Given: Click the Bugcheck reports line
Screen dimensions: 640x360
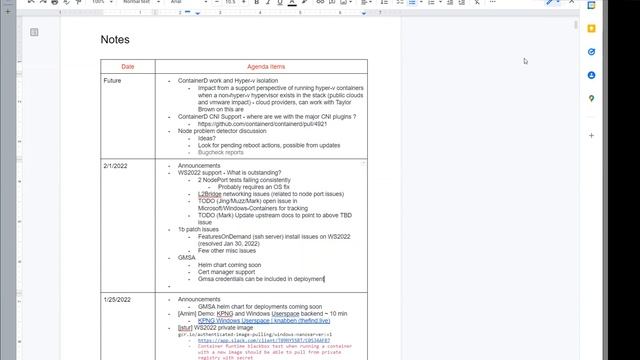Looking at the screenshot, I should [x=220, y=152].
